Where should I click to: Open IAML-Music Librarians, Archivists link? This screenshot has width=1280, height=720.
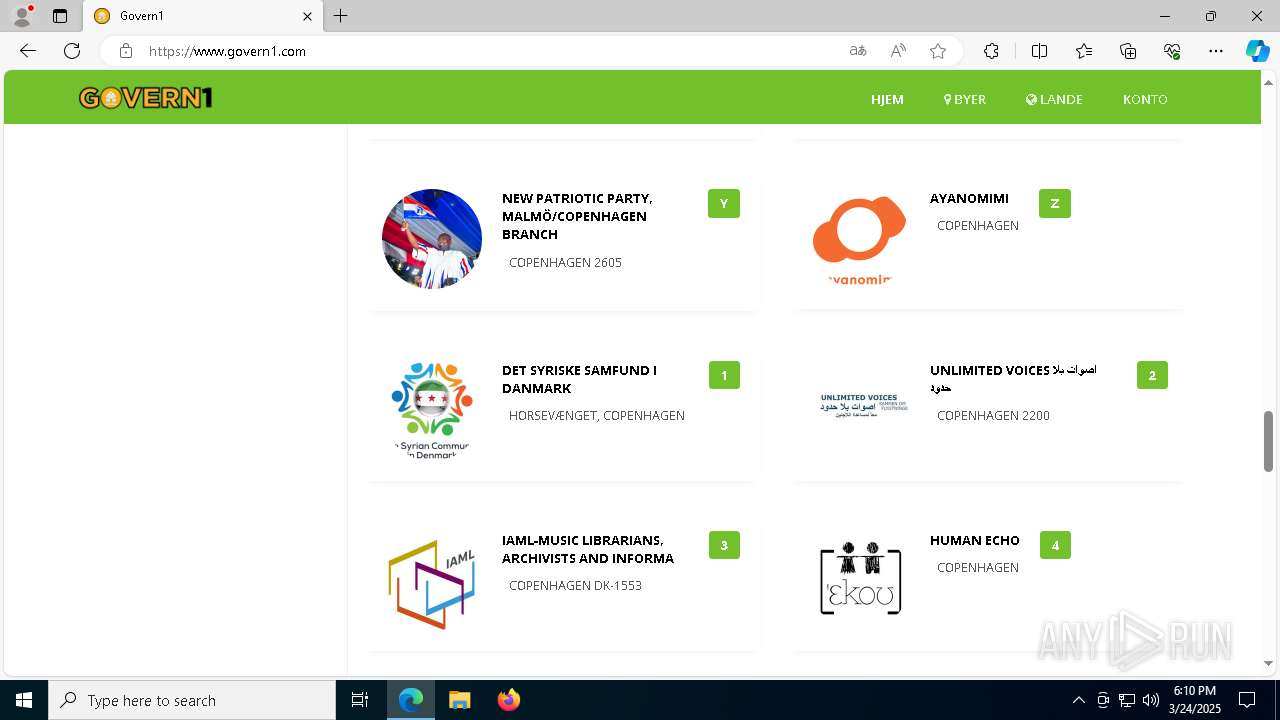click(588, 549)
